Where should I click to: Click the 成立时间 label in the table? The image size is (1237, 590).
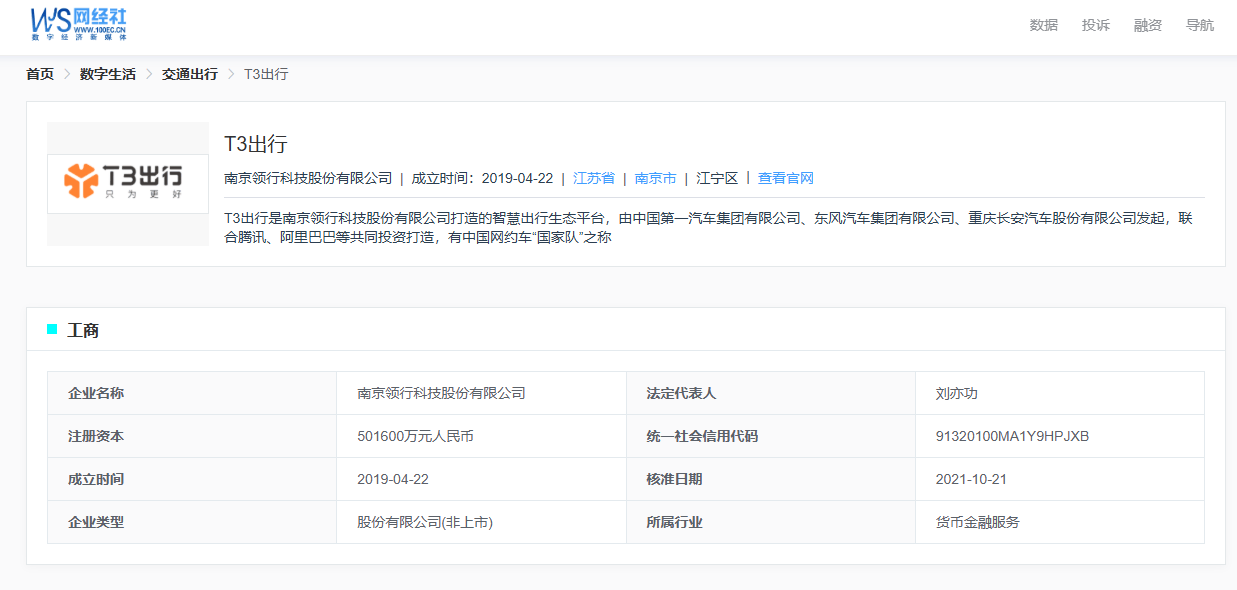pyautogui.click(x=96, y=479)
